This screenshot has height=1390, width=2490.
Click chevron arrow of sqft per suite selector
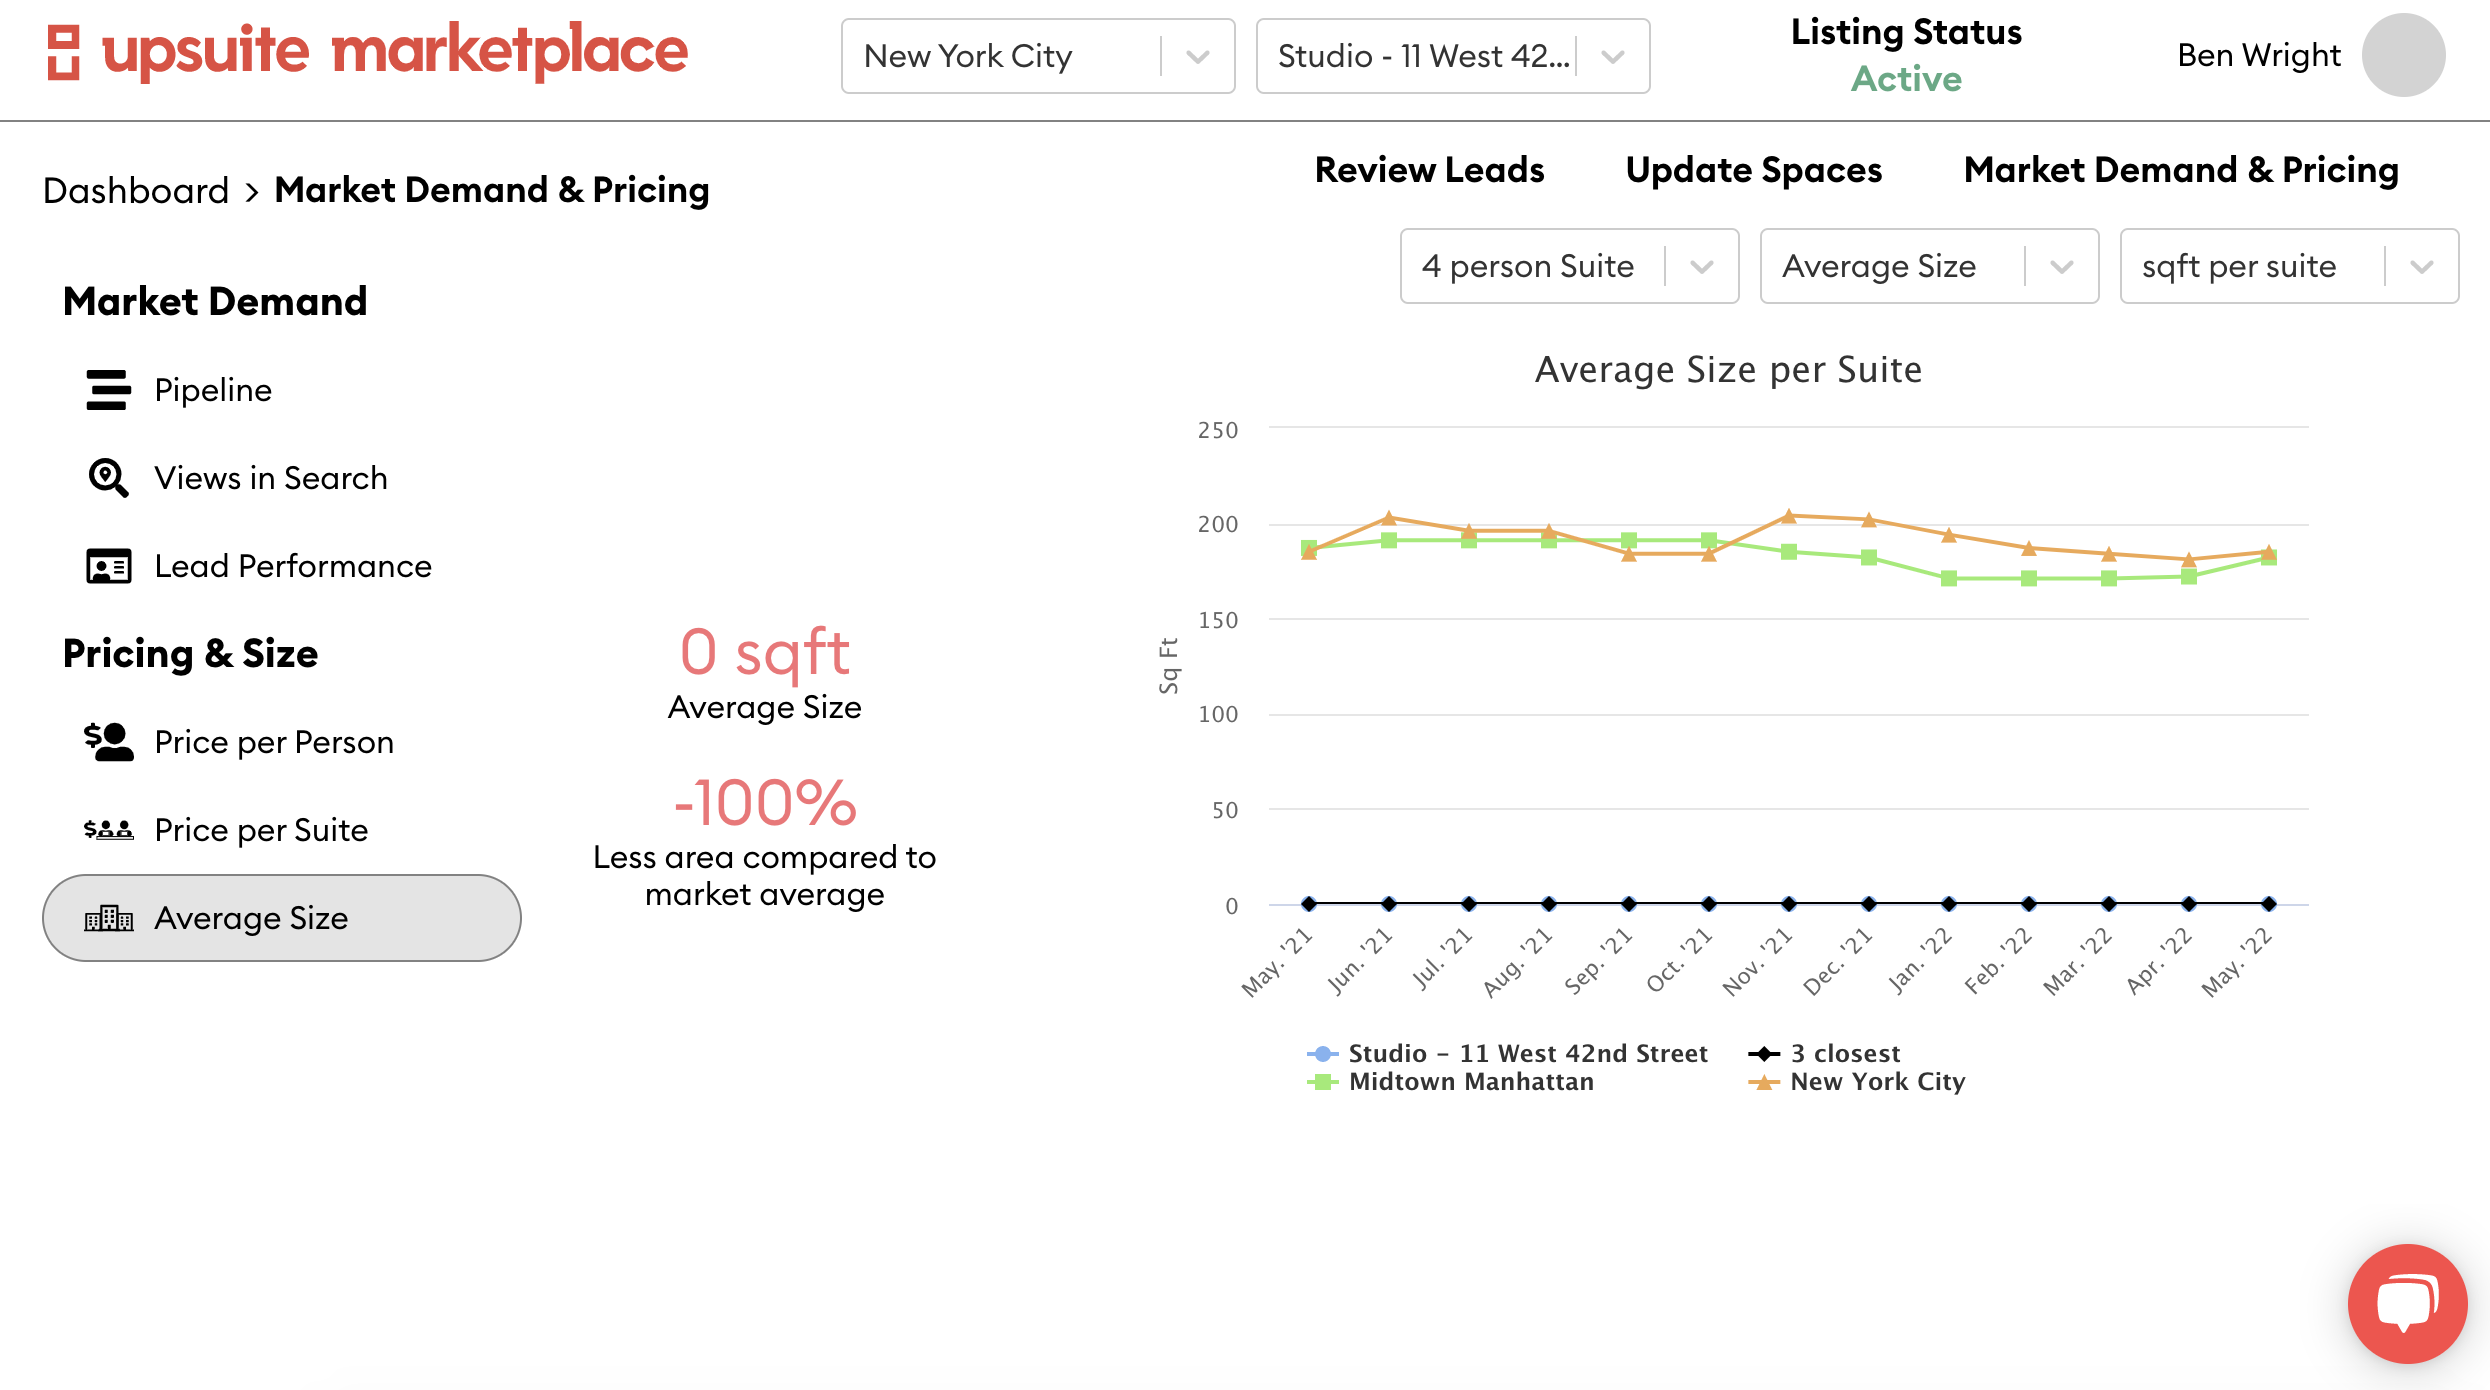click(2422, 267)
